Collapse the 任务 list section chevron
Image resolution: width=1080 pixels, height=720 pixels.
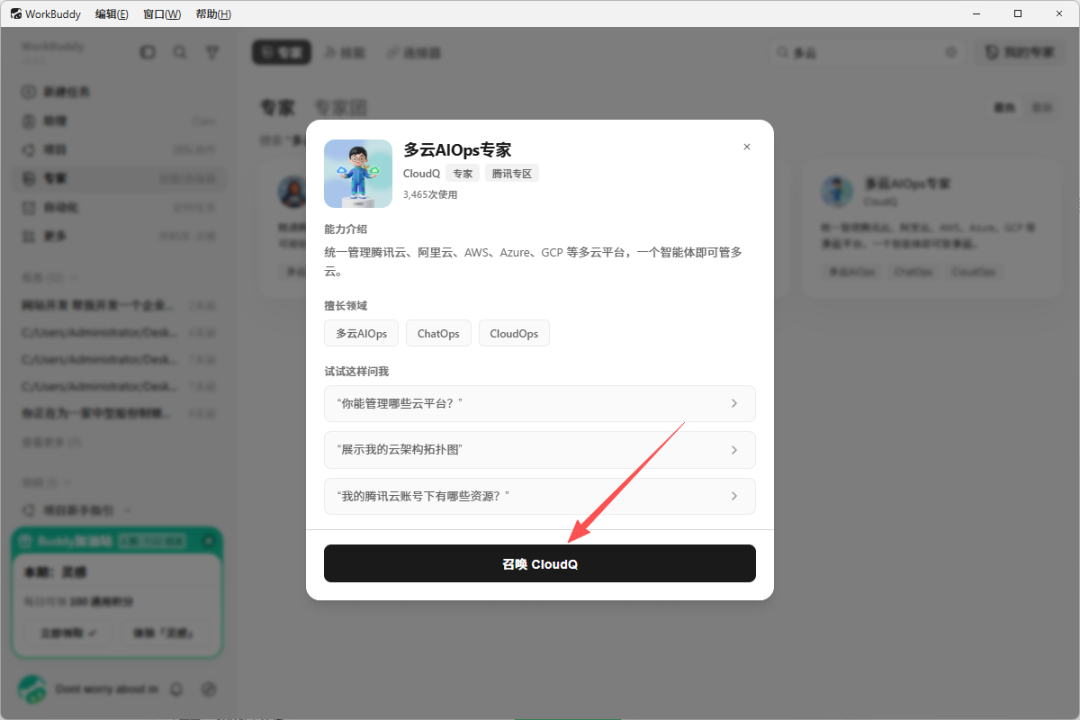[74, 277]
